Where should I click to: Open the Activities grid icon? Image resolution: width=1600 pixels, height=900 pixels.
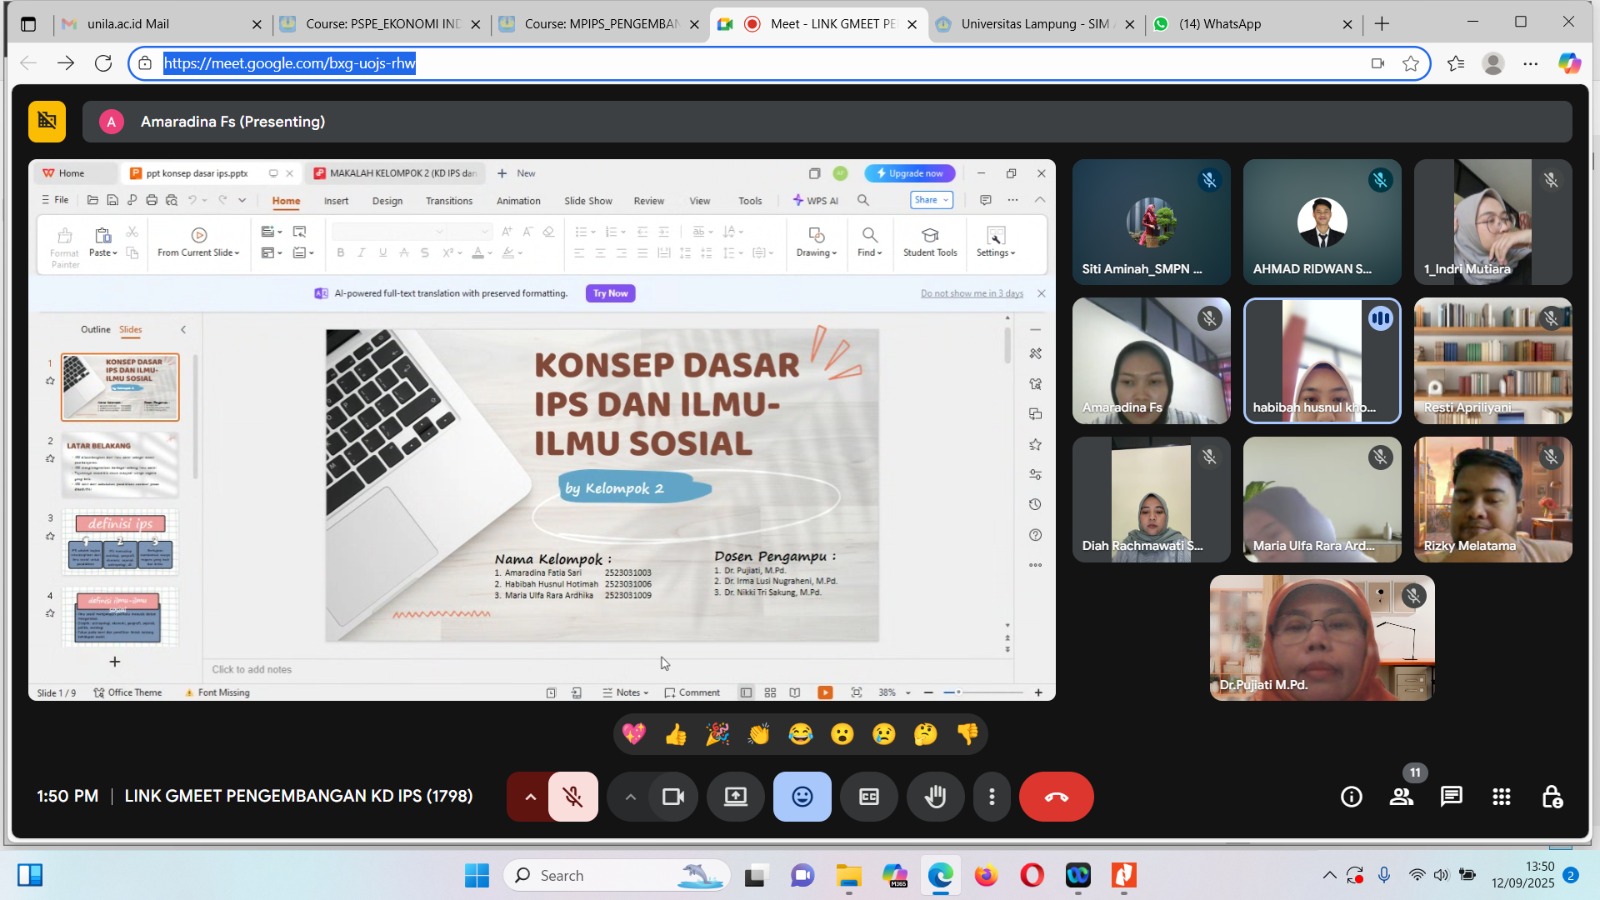(x=1501, y=797)
